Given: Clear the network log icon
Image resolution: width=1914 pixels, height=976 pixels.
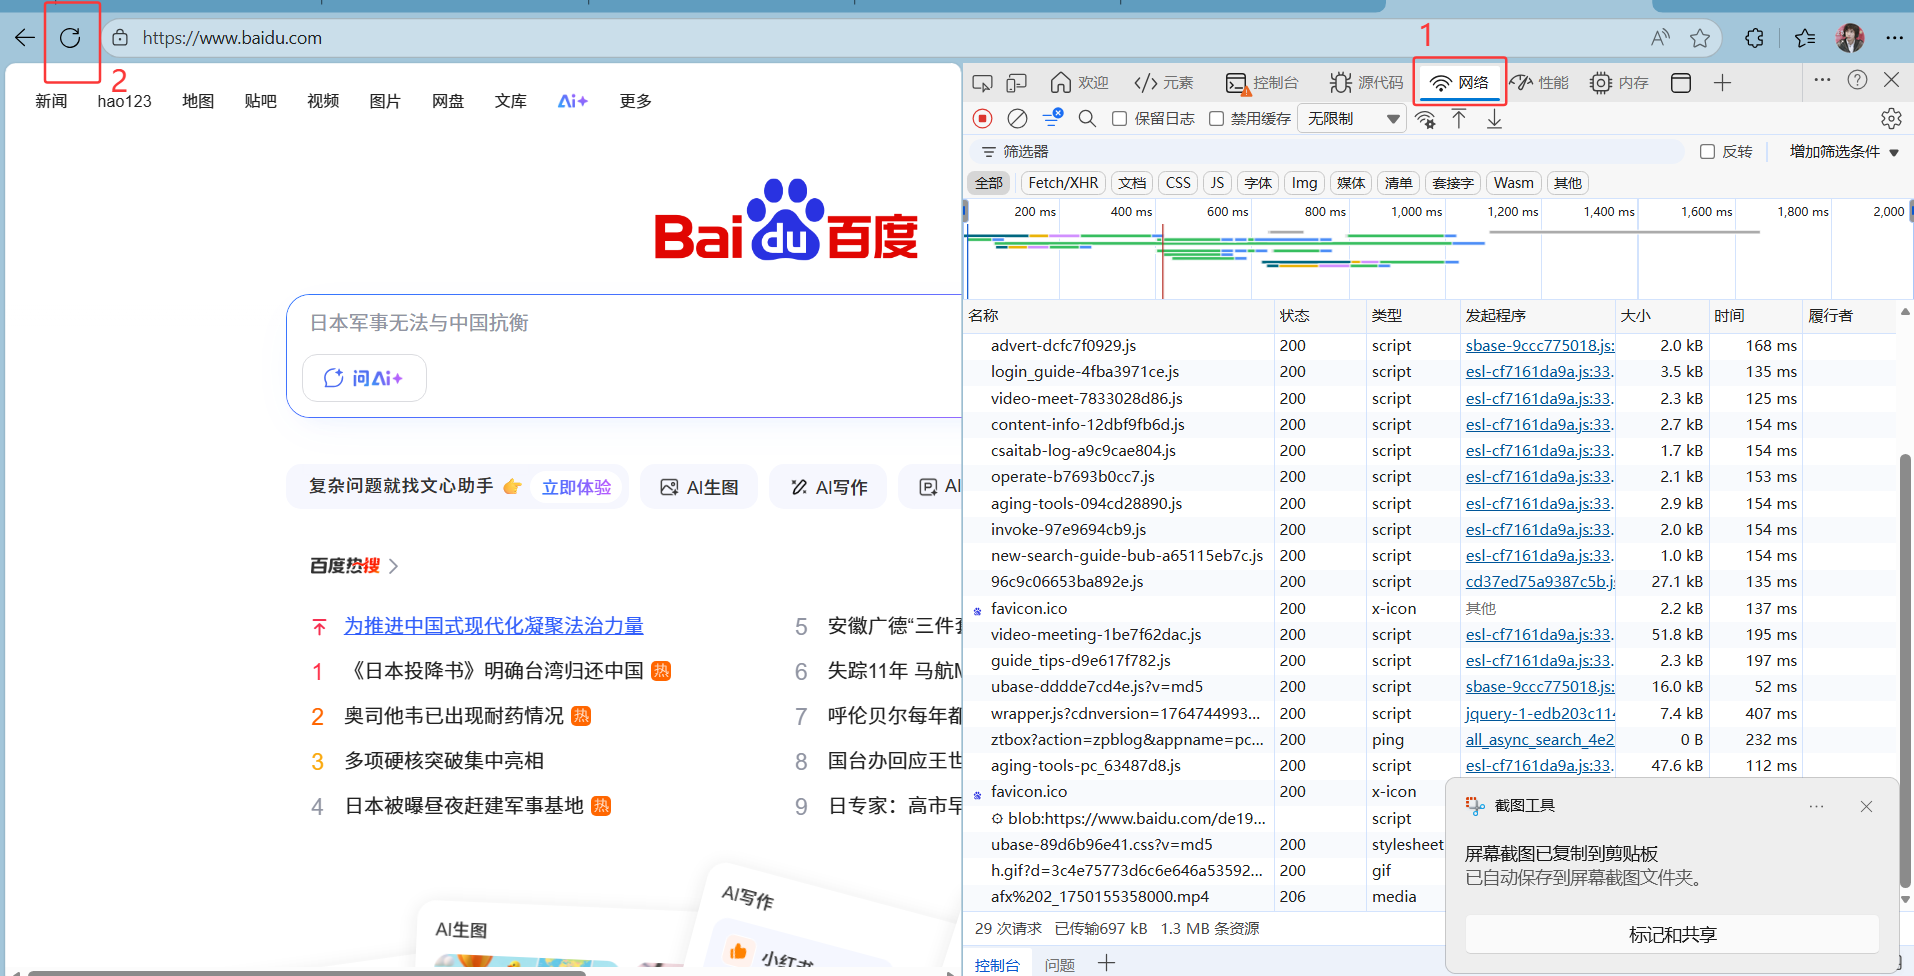Looking at the screenshot, I should (x=1017, y=119).
